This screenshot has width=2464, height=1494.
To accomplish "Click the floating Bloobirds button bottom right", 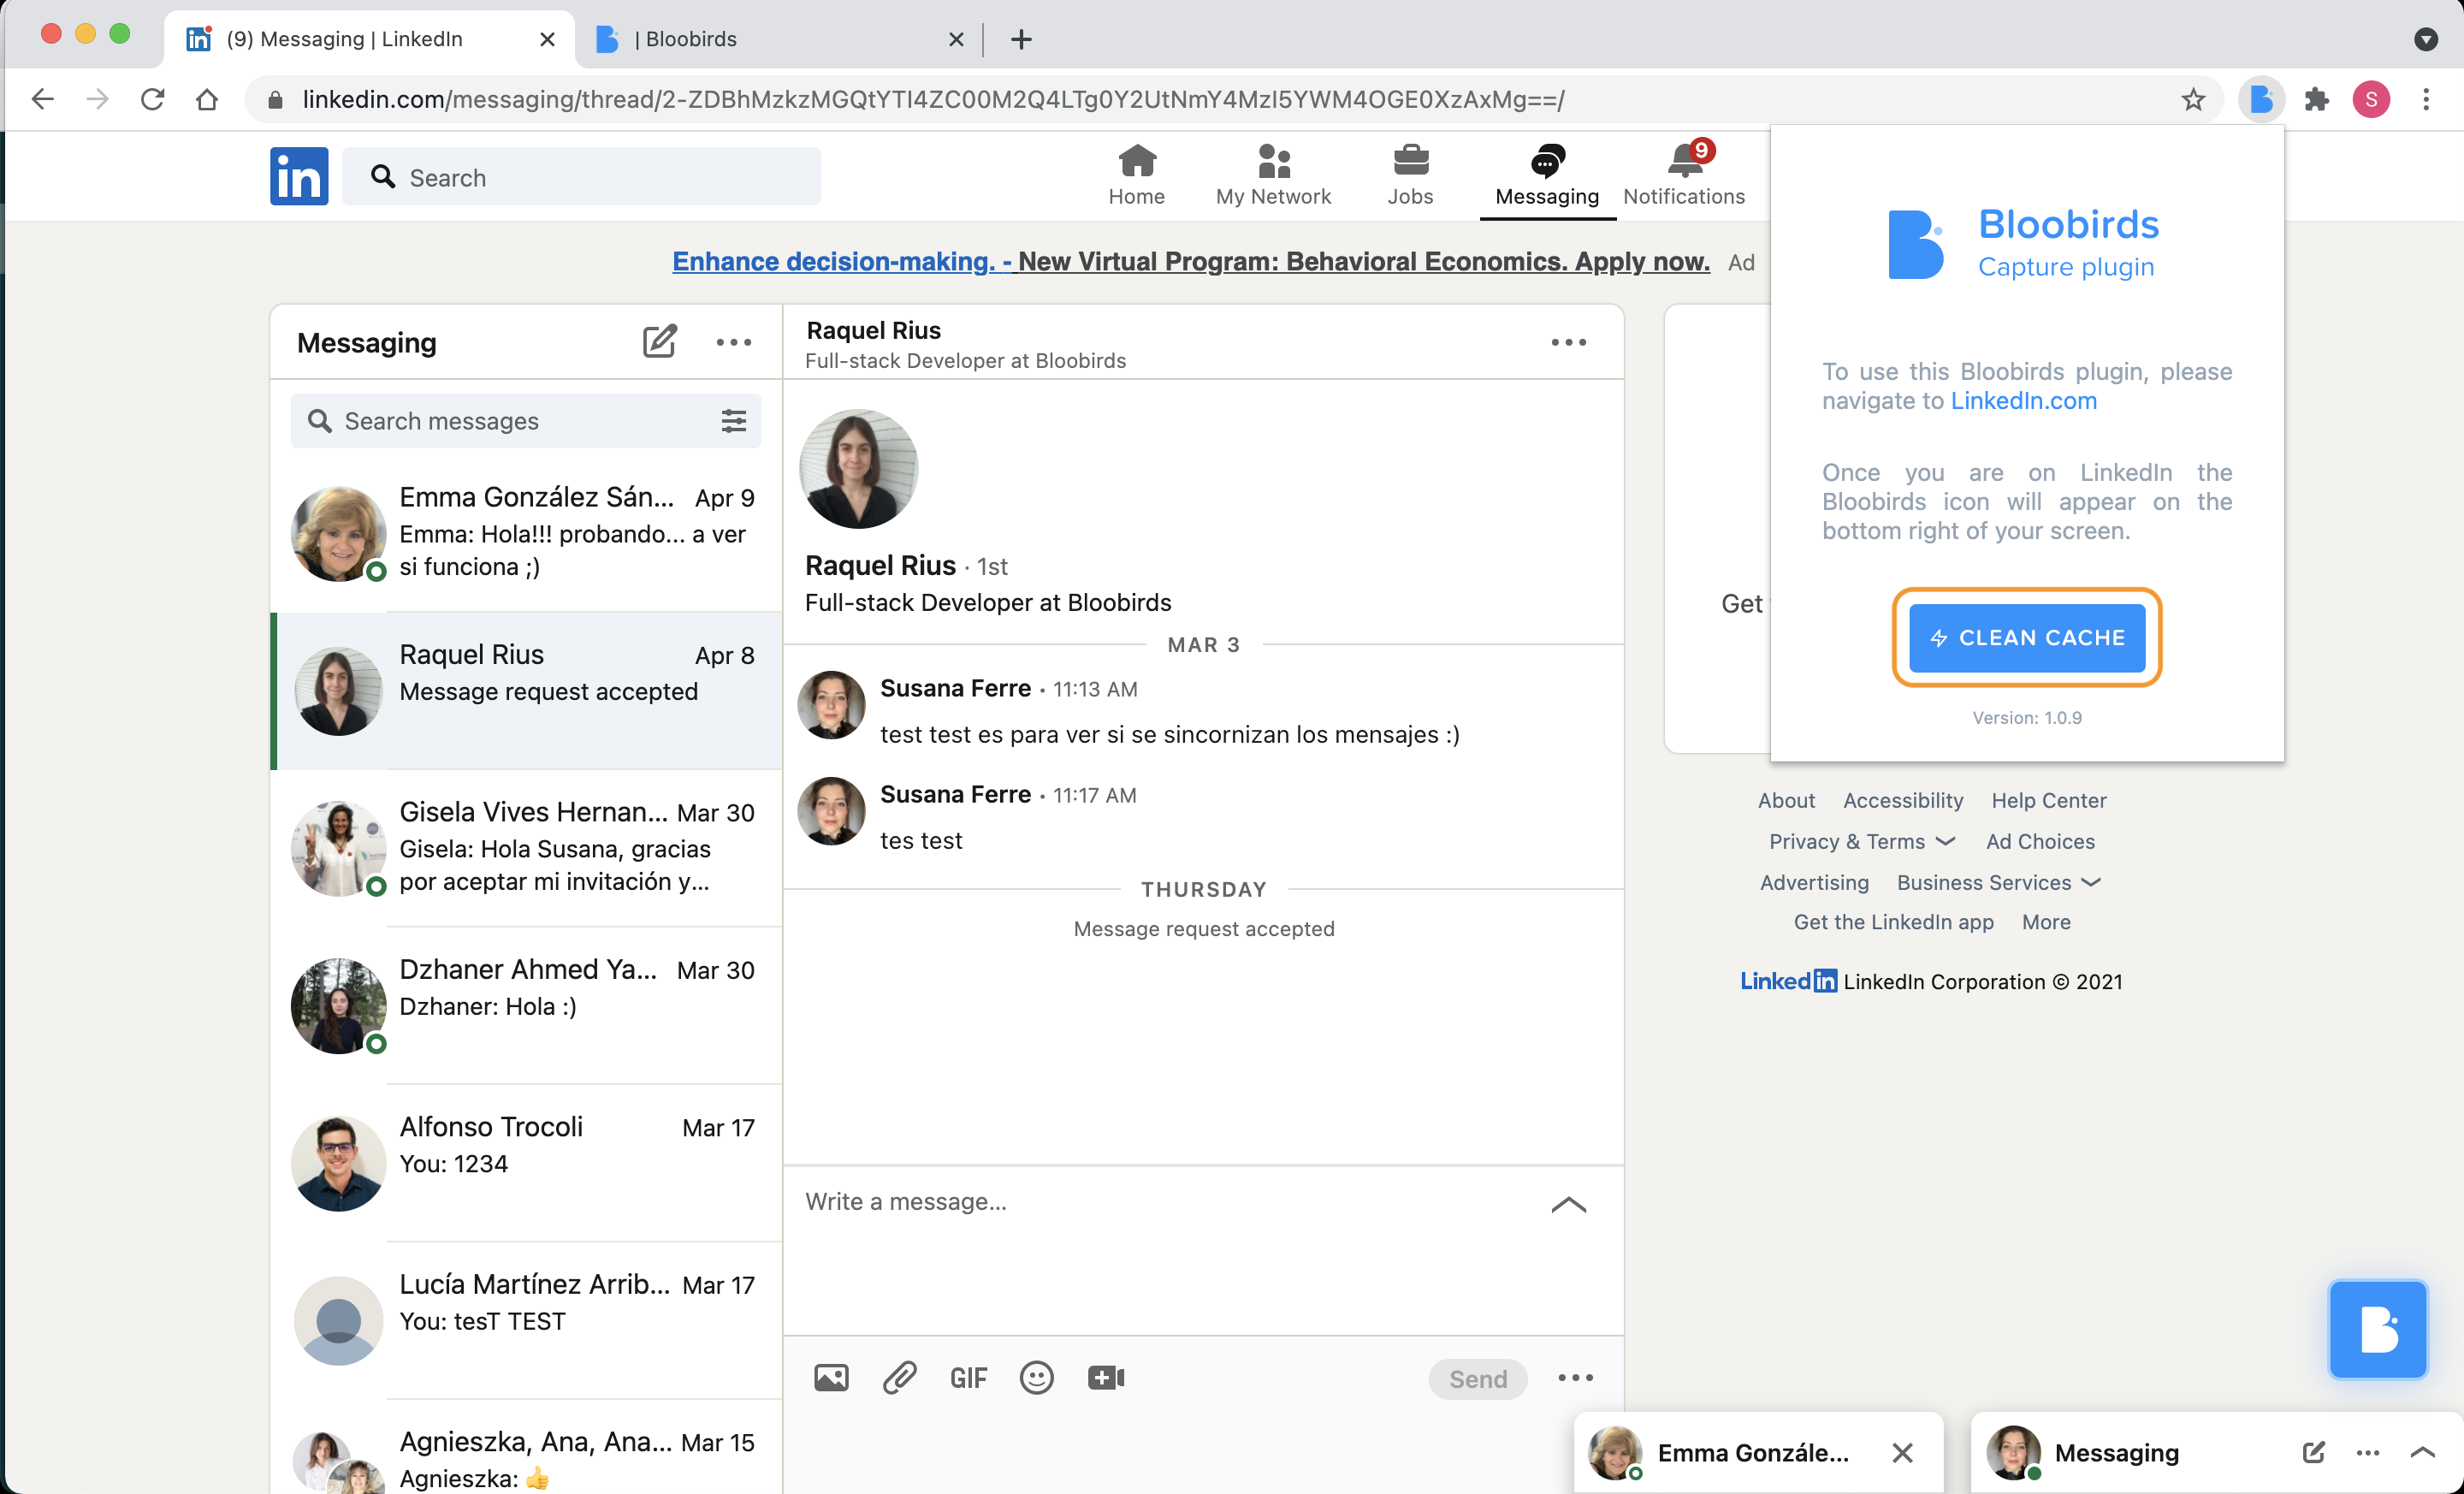I will point(2377,1329).
